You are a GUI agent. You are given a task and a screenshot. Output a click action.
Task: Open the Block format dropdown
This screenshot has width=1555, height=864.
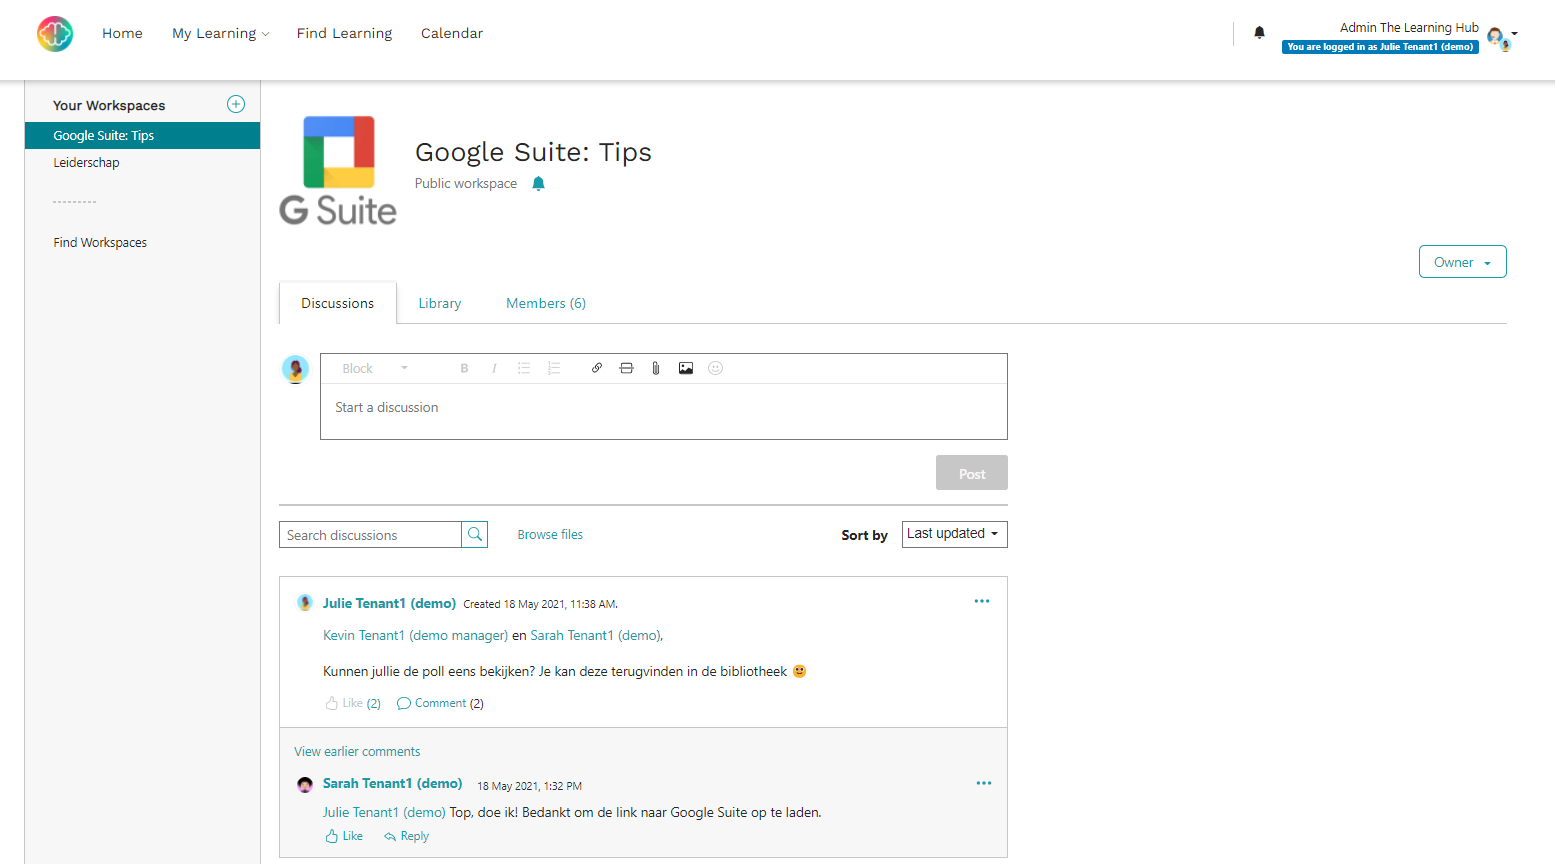coord(375,368)
